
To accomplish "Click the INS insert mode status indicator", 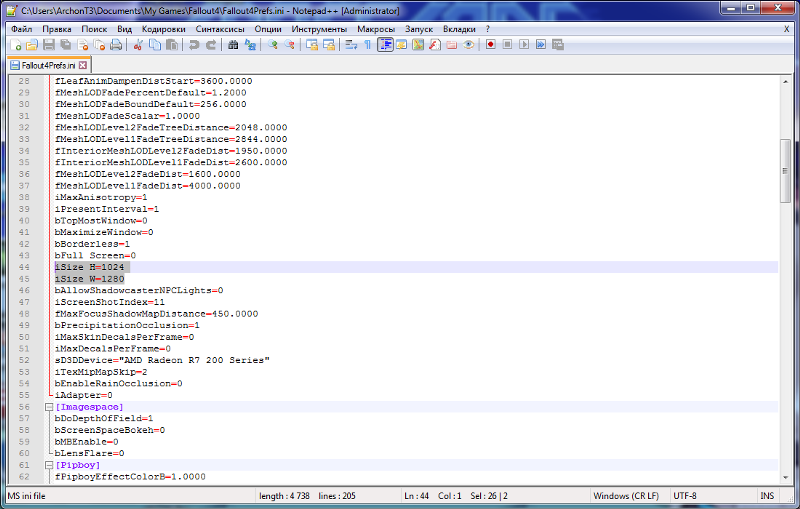I will (x=767, y=496).
